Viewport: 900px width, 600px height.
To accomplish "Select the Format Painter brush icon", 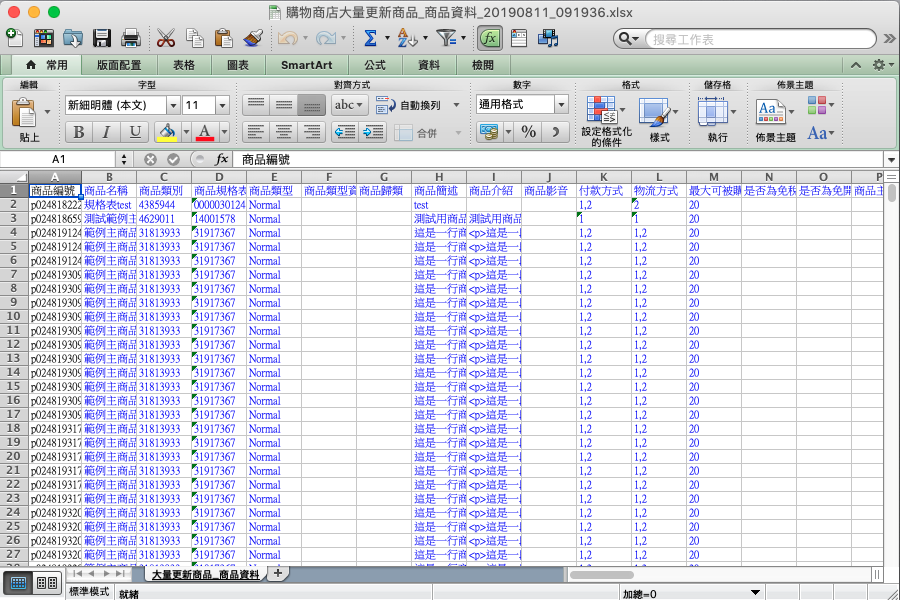I will pos(253,38).
